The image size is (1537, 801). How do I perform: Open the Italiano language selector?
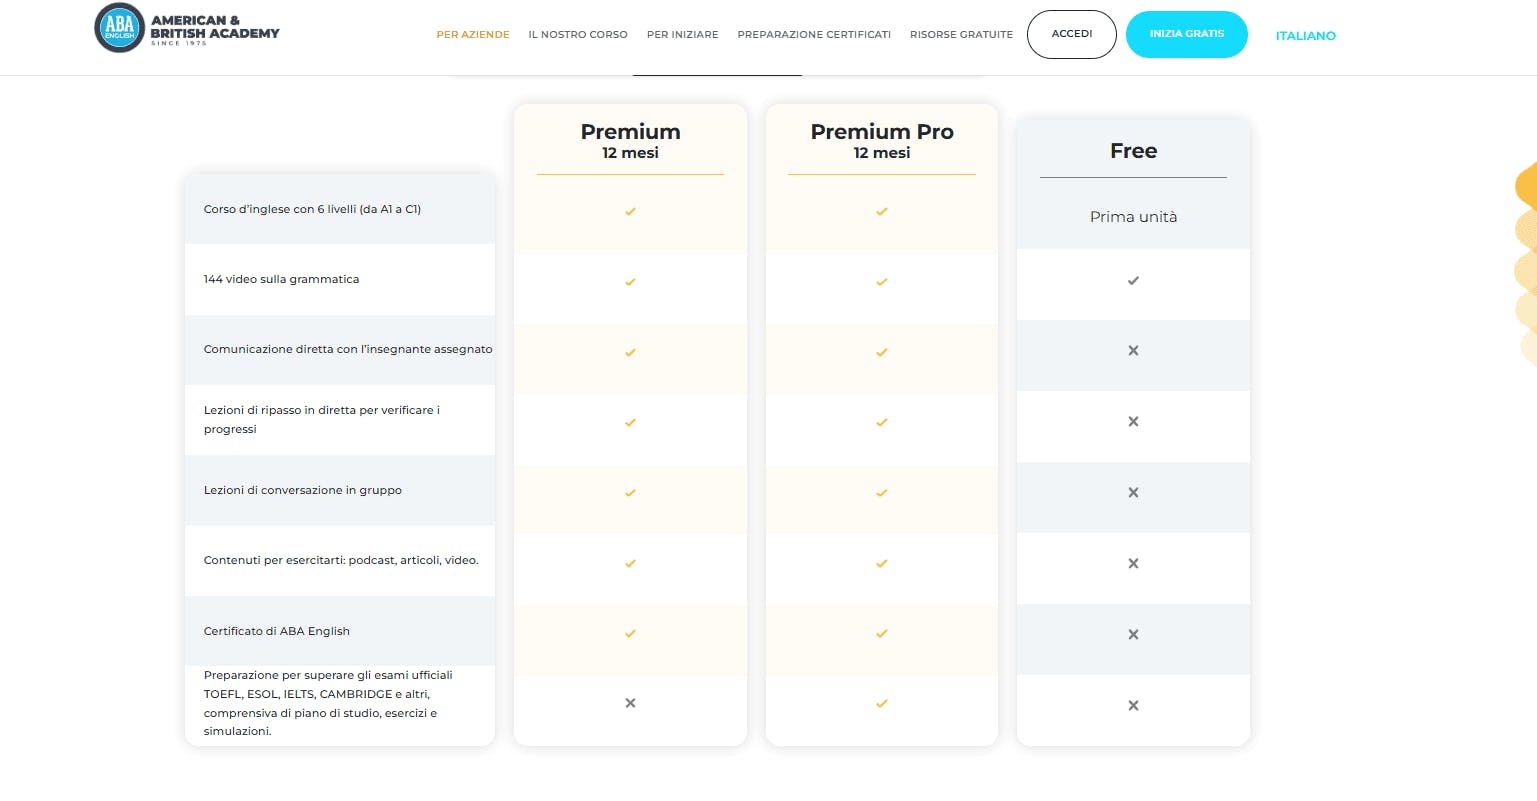[1305, 36]
